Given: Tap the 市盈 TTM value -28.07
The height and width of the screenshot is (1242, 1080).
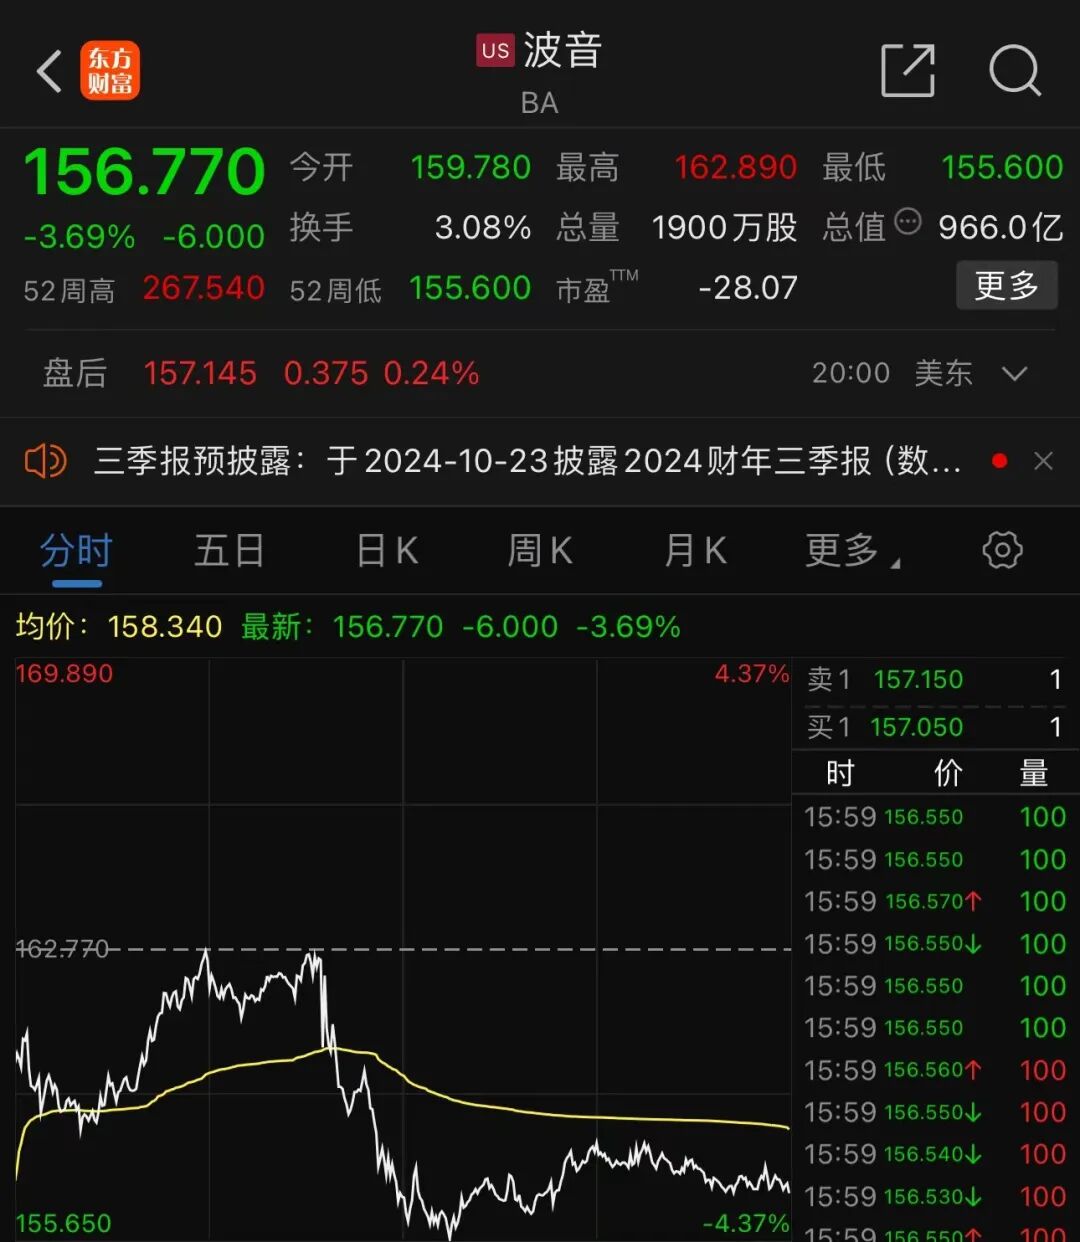Looking at the screenshot, I should pyautogui.click(x=748, y=288).
